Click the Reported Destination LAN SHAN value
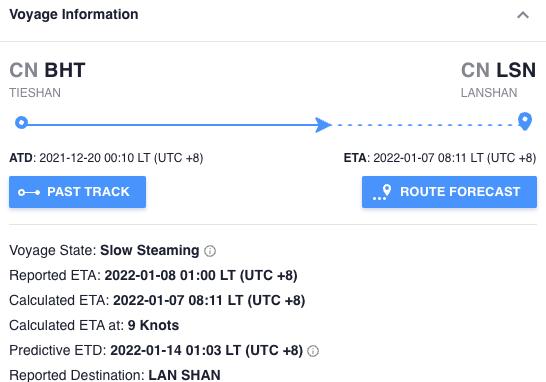 pos(184,375)
